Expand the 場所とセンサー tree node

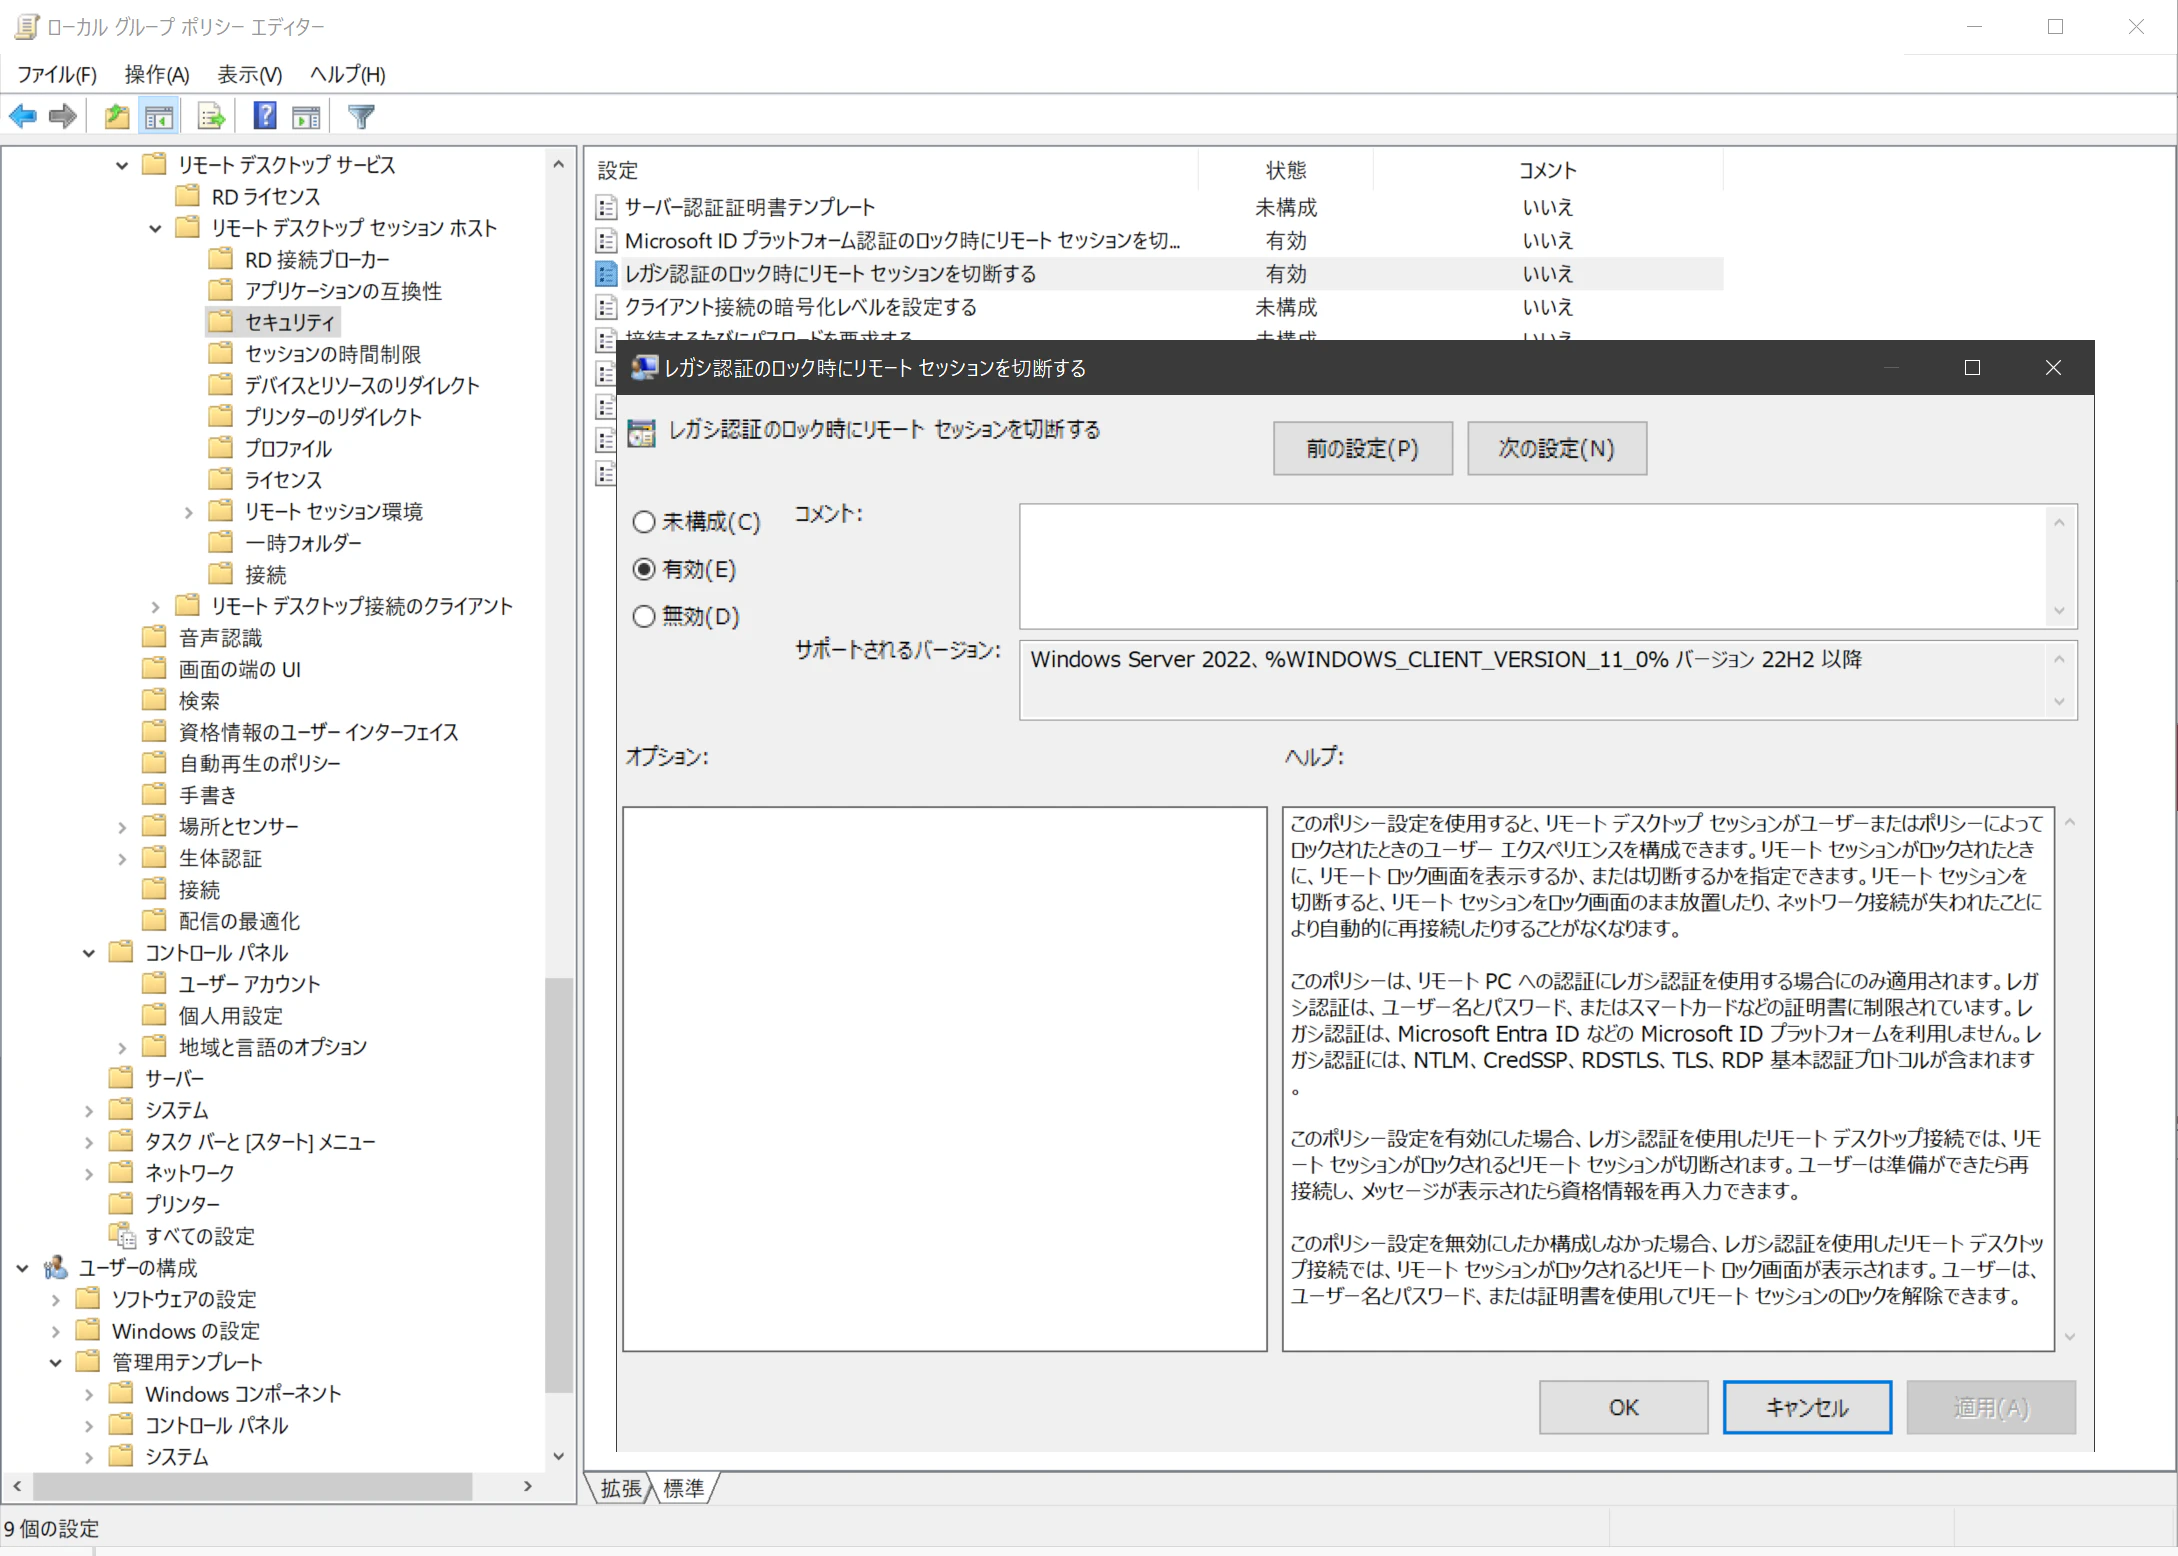(x=122, y=828)
